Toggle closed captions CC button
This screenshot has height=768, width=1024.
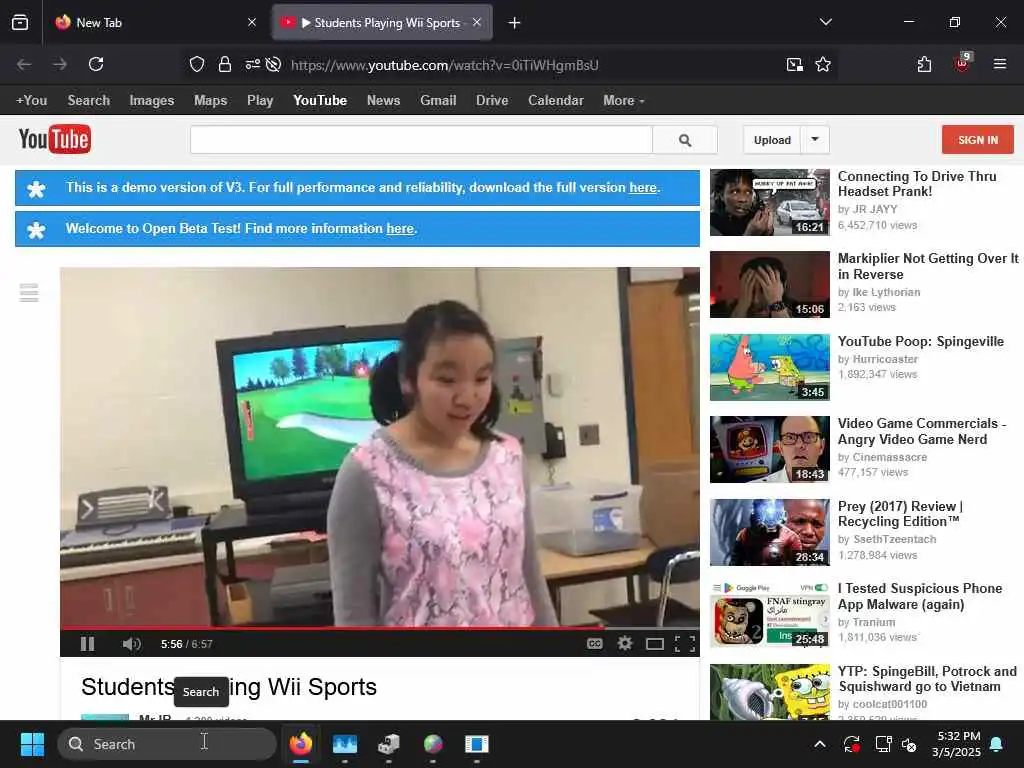(594, 644)
